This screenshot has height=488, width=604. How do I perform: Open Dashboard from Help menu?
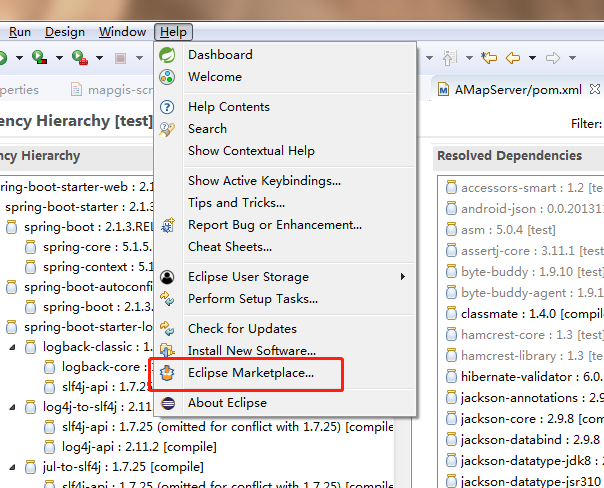[x=220, y=55]
